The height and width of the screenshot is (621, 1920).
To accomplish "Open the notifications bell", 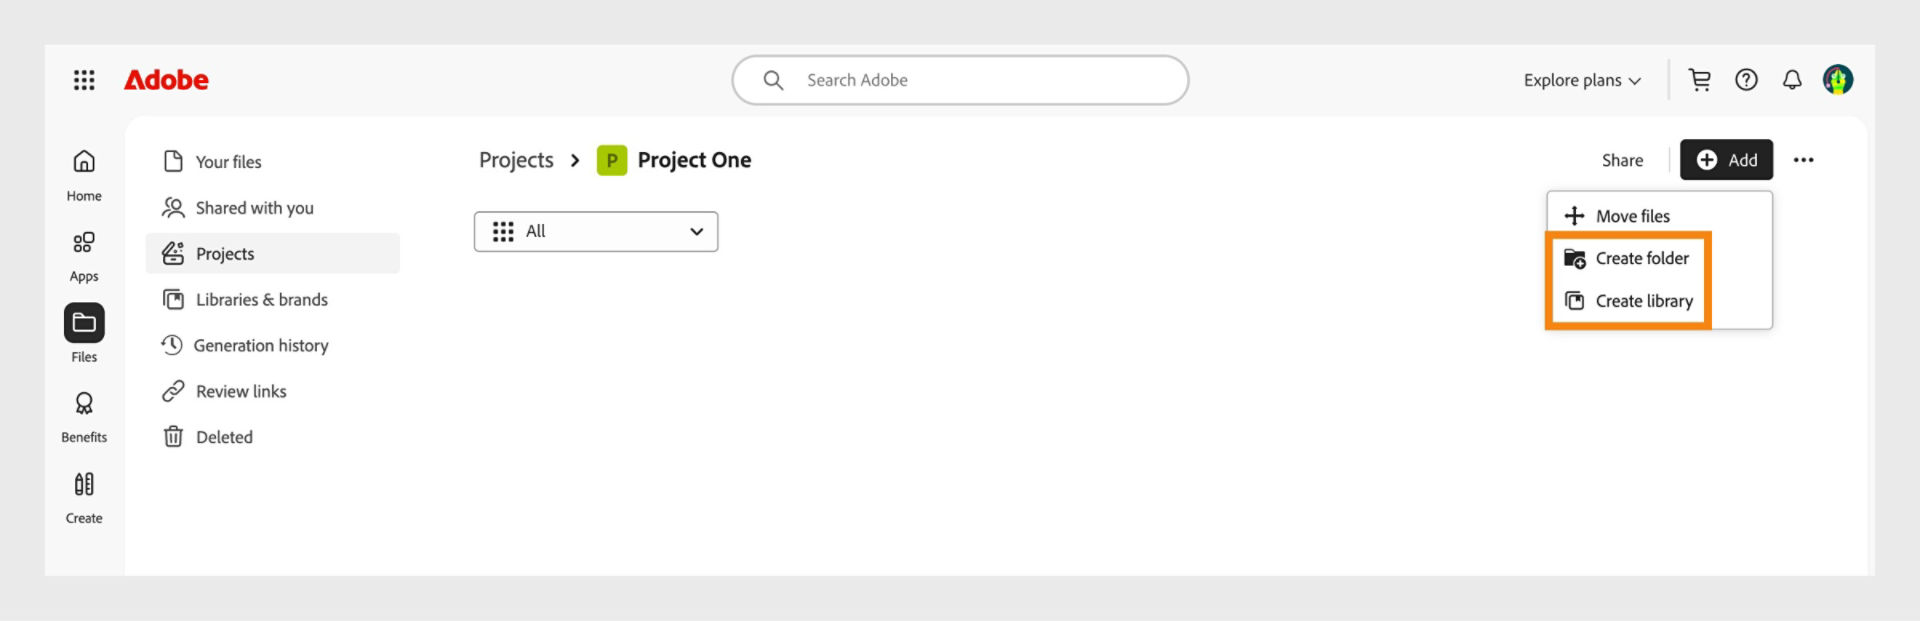I will tap(1792, 79).
